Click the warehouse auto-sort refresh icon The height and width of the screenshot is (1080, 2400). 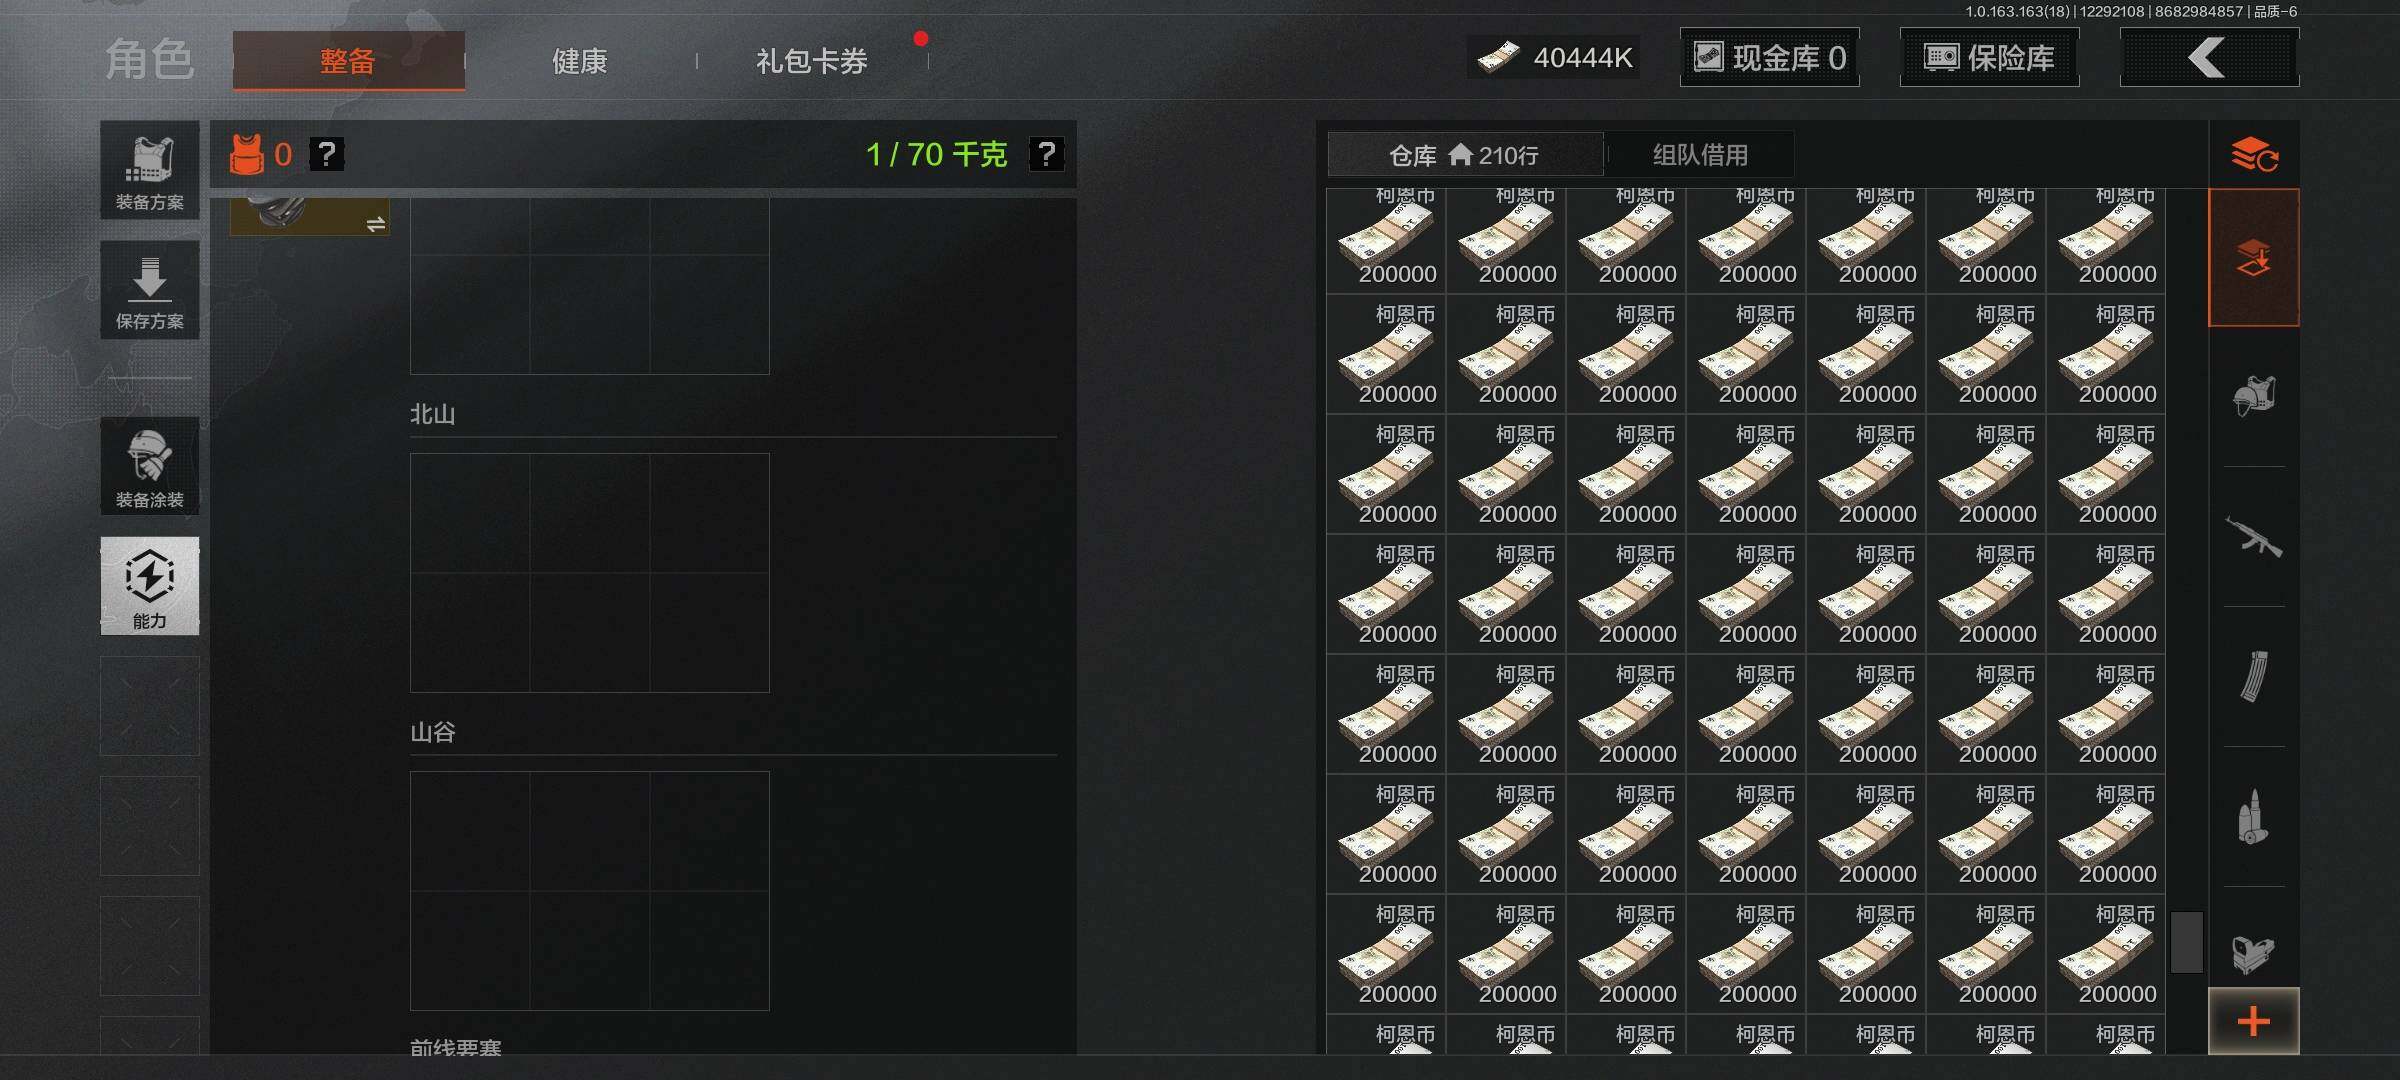[2254, 154]
